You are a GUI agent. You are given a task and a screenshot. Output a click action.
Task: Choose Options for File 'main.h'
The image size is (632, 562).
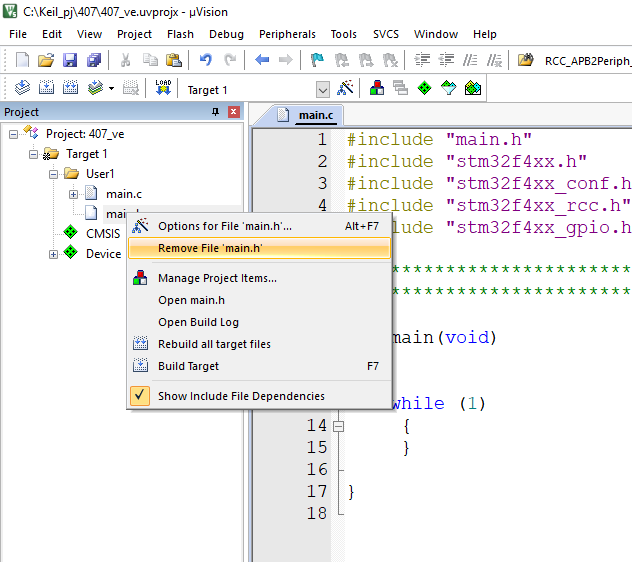click(259, 226)
